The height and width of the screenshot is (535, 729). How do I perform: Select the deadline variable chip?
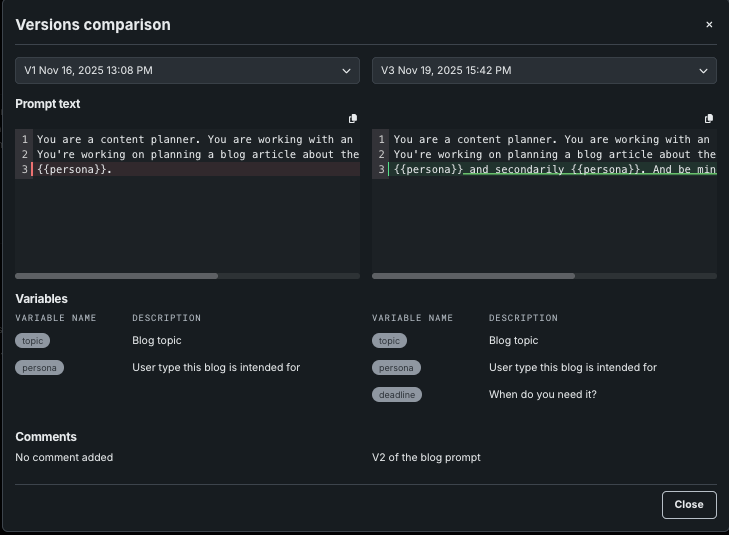click(x=396, y=395)
